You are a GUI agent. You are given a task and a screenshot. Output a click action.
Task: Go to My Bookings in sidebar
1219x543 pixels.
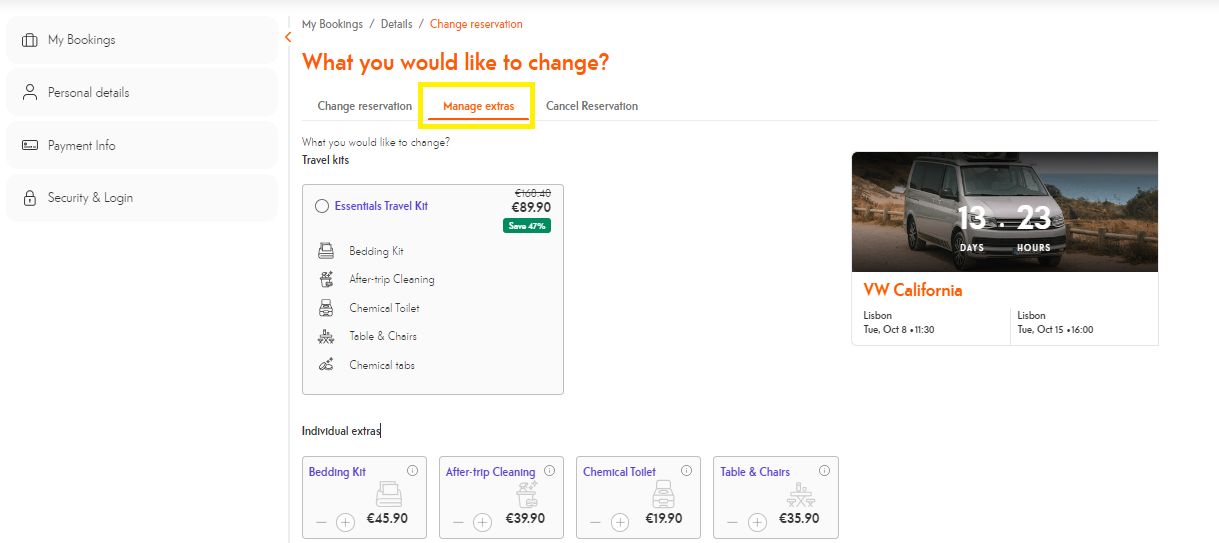coord(81,40)
